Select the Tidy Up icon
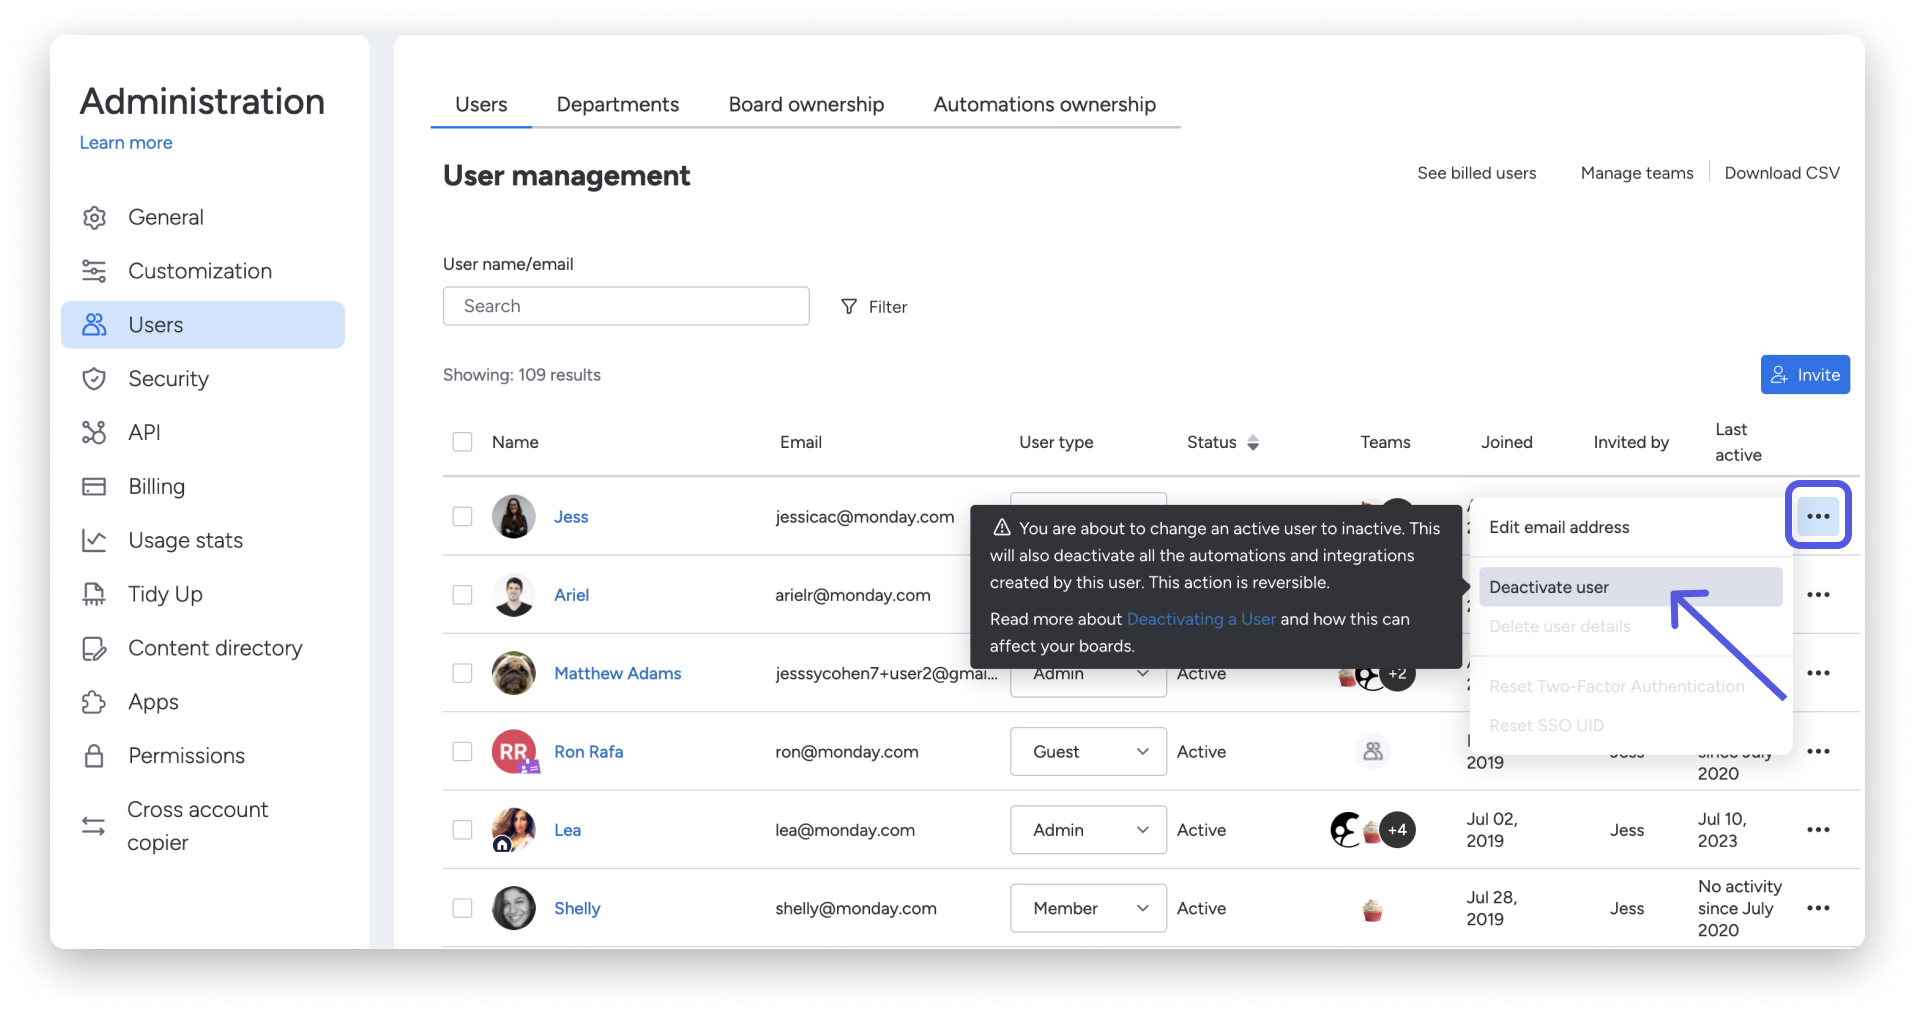The height and width of the screenshot is (1014, 1915). click(x=95, y=593)
